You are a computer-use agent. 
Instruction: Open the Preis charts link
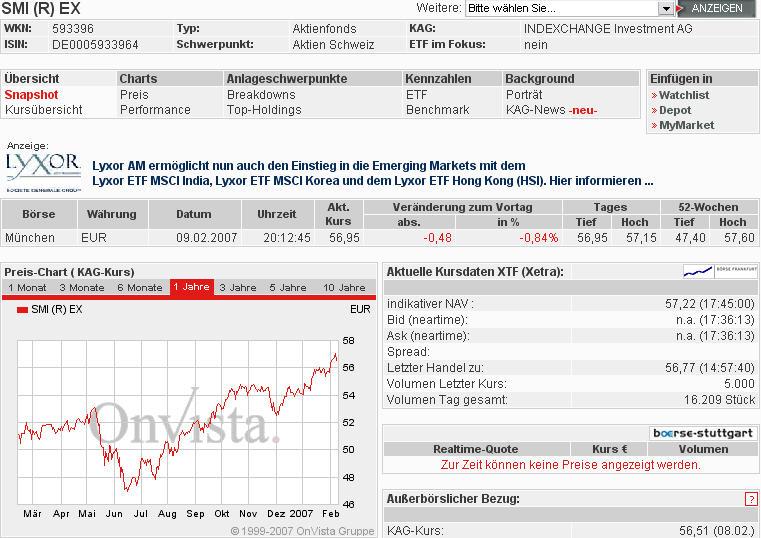[x=134, y=95]
